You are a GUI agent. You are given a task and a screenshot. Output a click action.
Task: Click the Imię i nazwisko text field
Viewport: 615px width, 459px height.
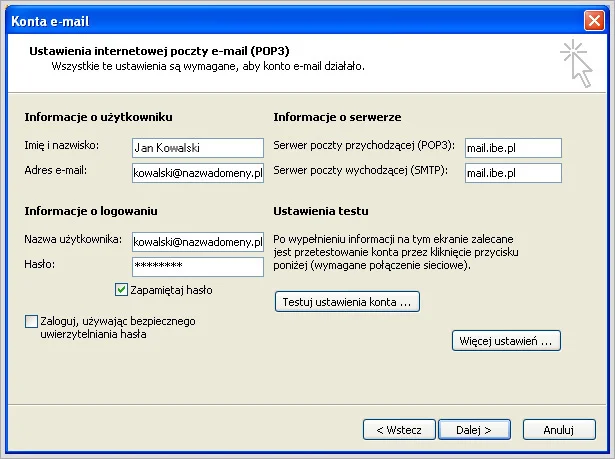point(197,147)
